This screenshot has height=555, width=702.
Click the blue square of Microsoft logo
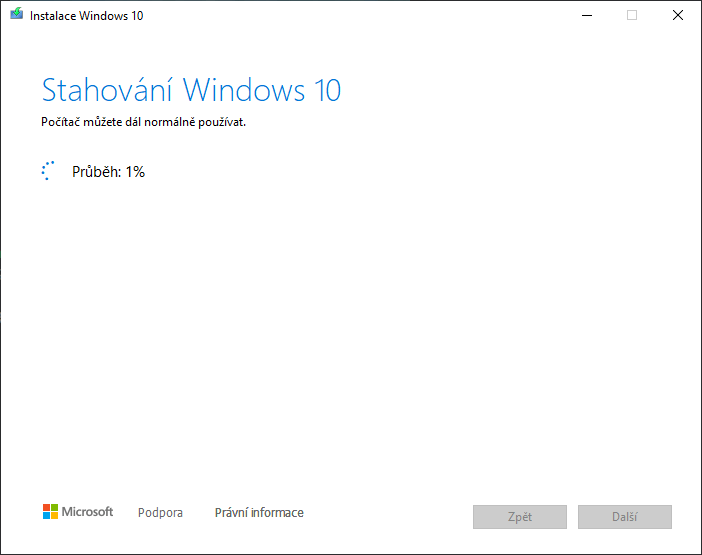(46, 516)
